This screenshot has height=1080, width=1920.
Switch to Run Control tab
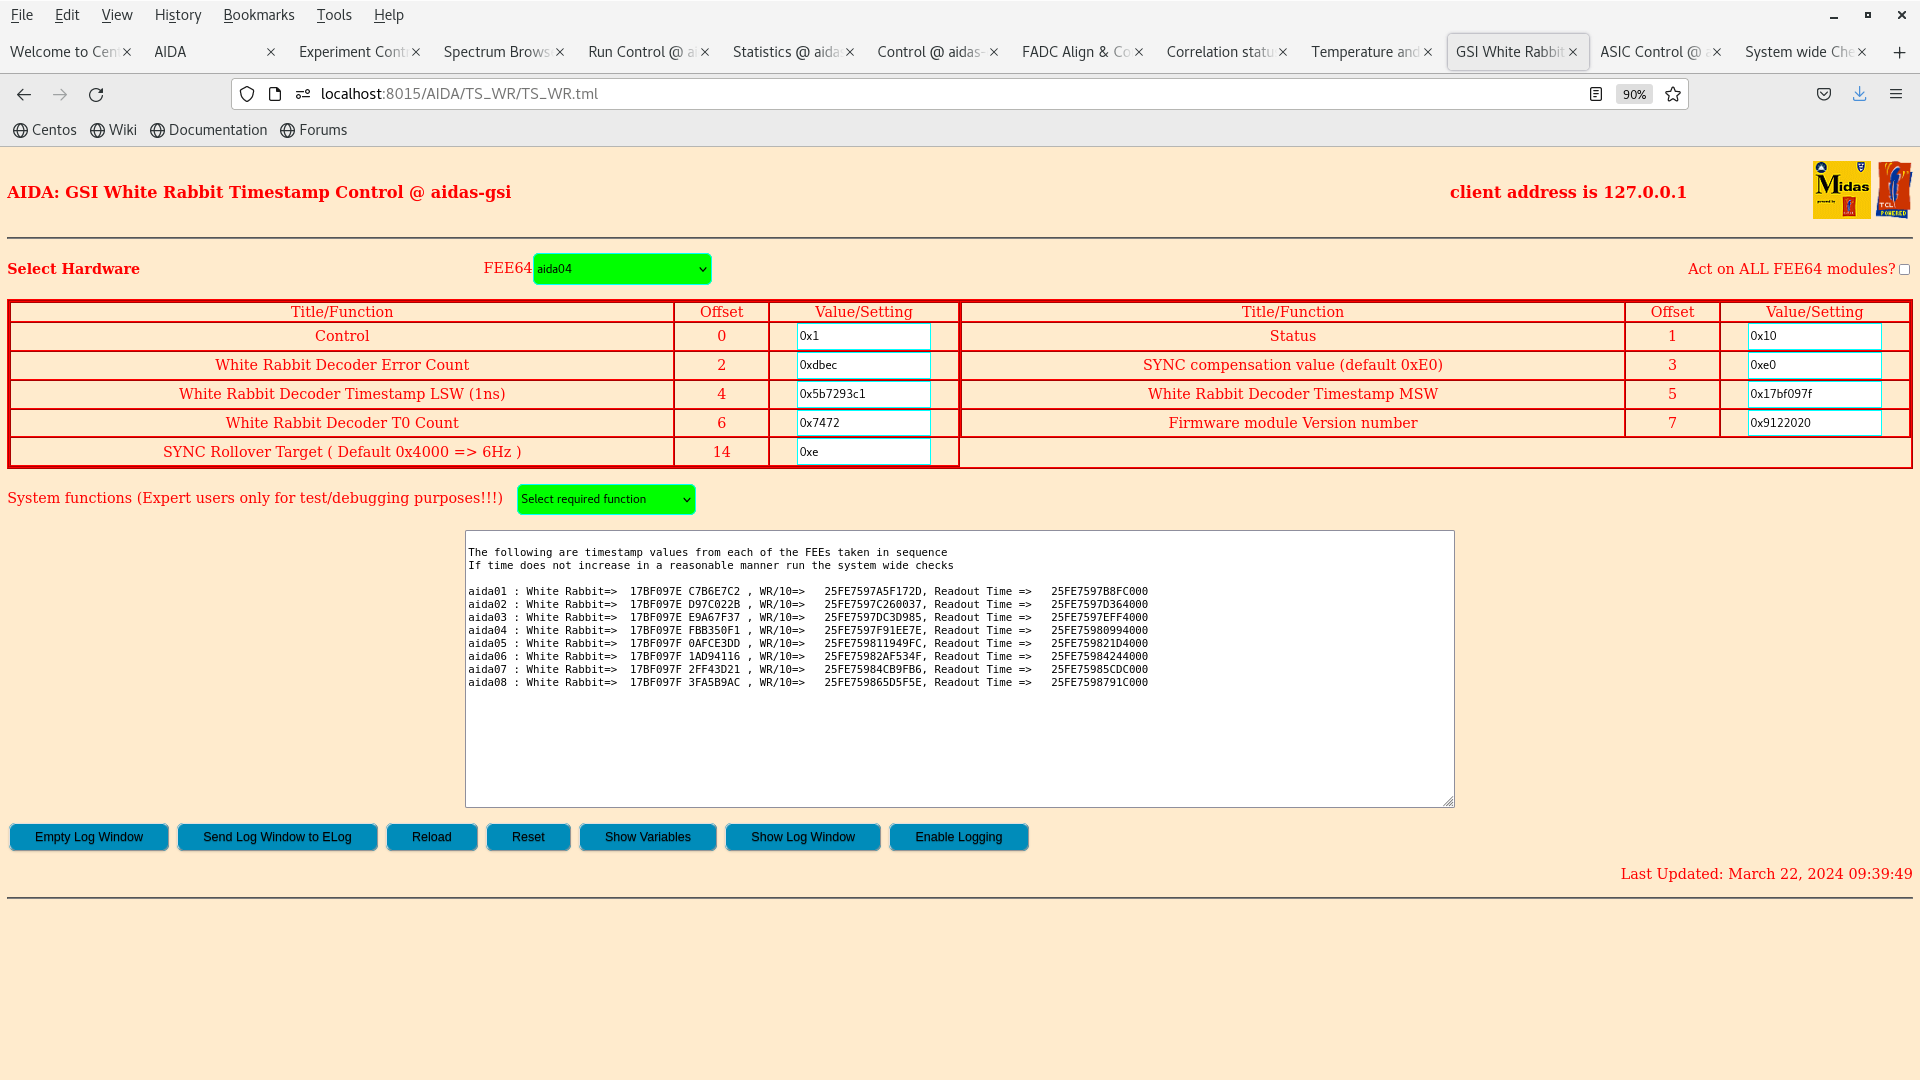pyautogui.click(x=640, y=52)
